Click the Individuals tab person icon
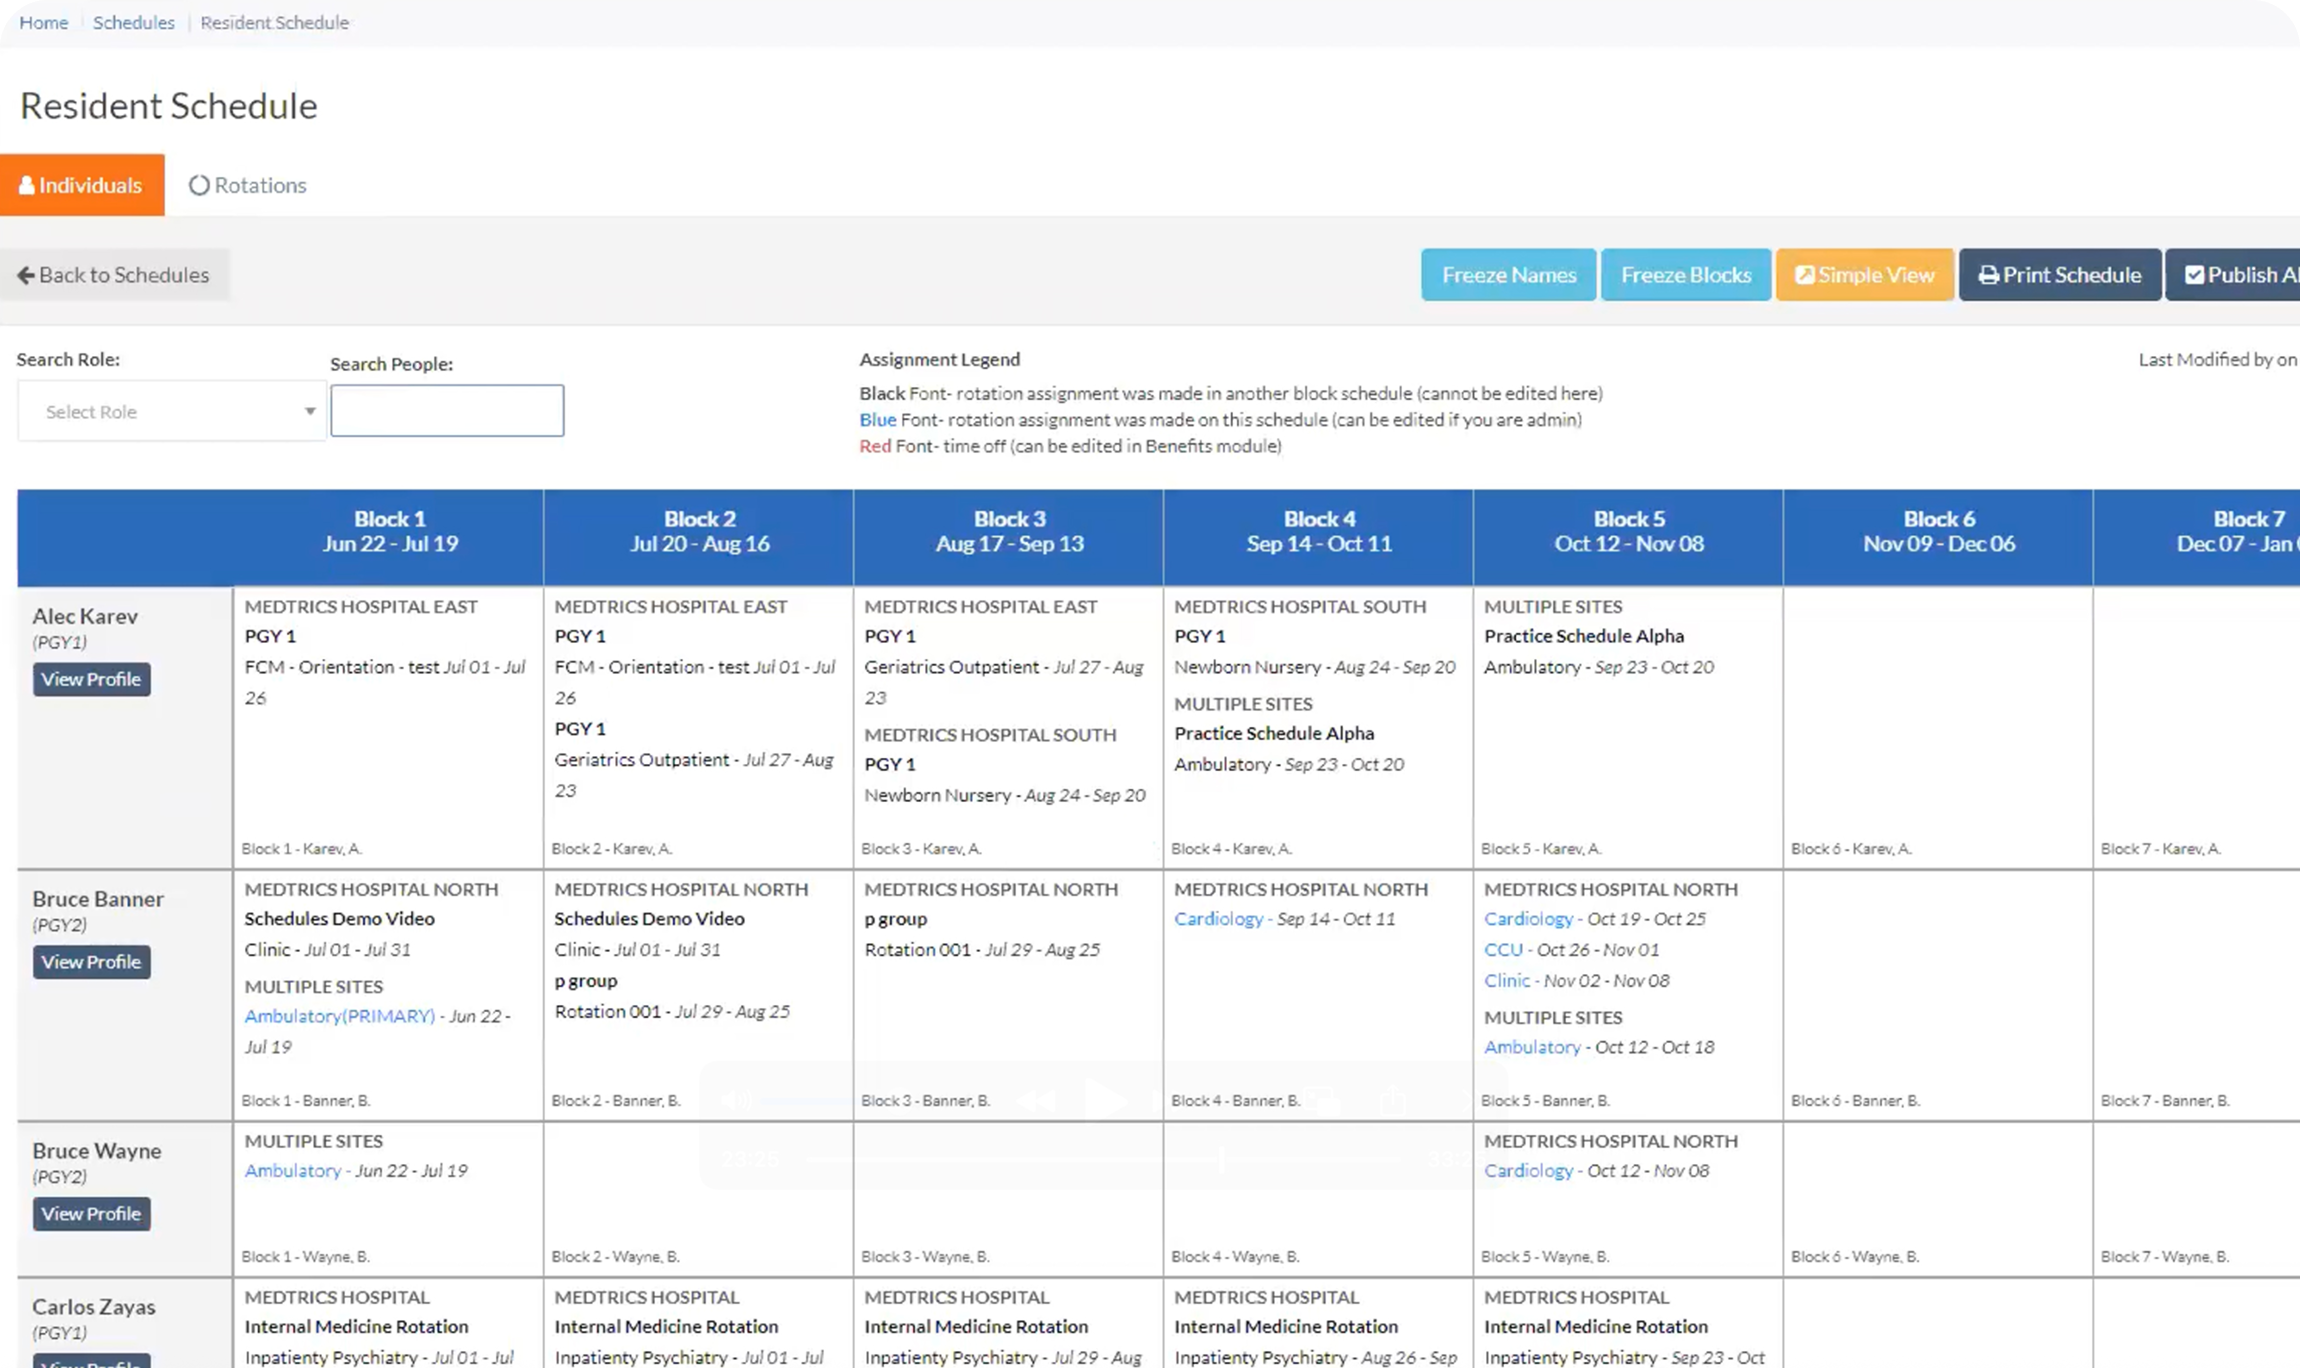2300x1368 pixels. click(x=27, y=186)
